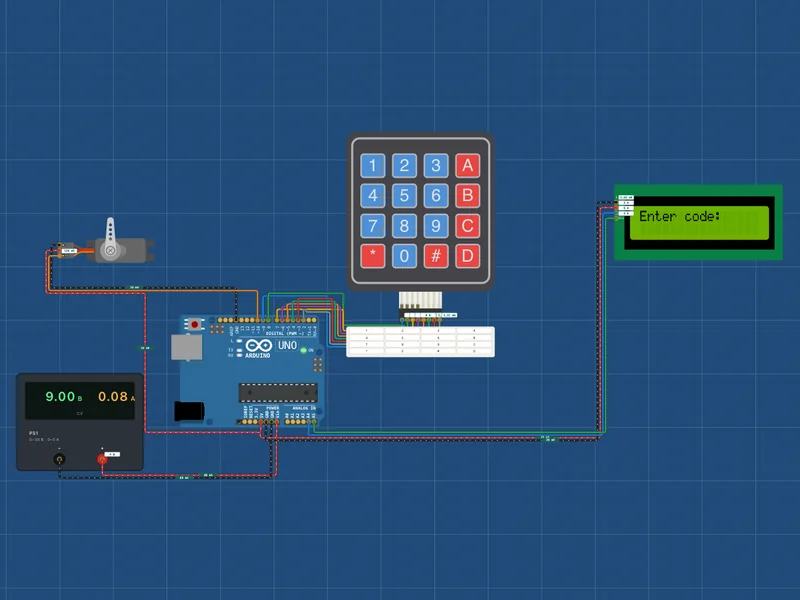This screenshot has height=600, width=800.
Task: Click the power supply black negative terminal
Action: (x=59, y=460)
